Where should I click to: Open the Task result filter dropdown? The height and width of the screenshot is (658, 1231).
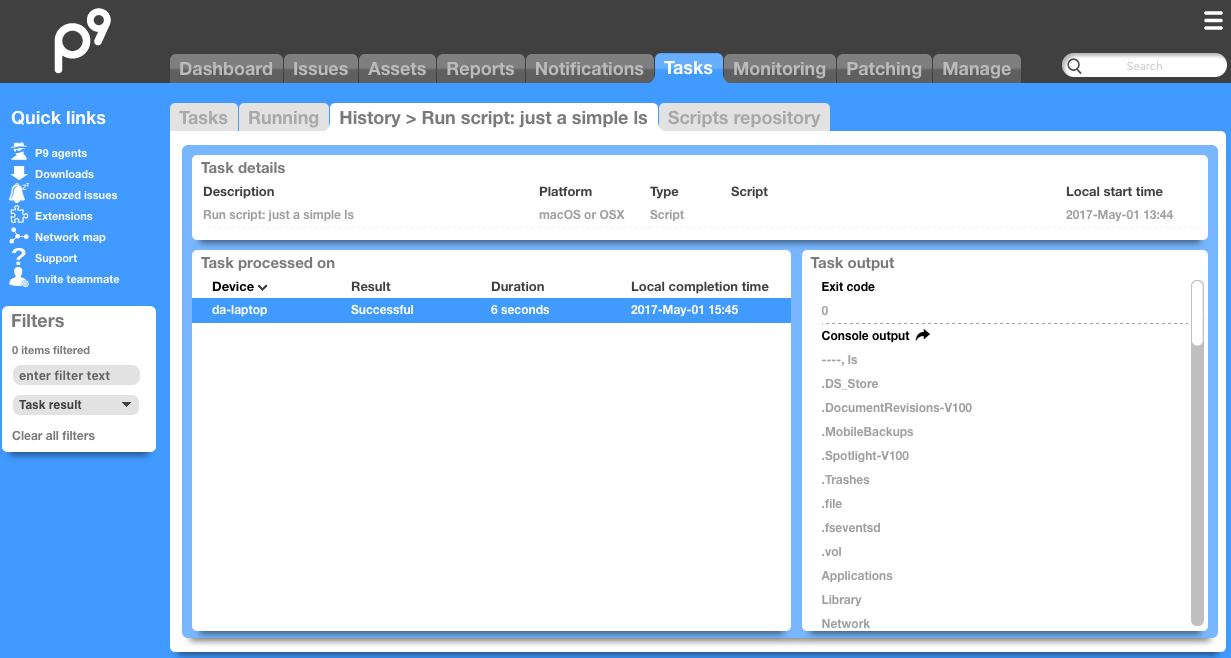pyautogui.click(x=76, y=405)
